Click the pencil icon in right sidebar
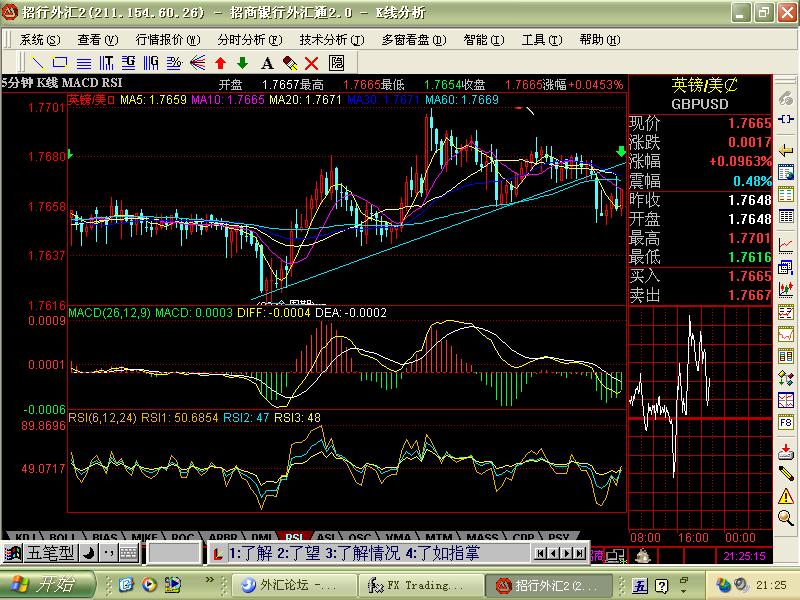Viewport: 800px width, 600px height. [786, 473]
